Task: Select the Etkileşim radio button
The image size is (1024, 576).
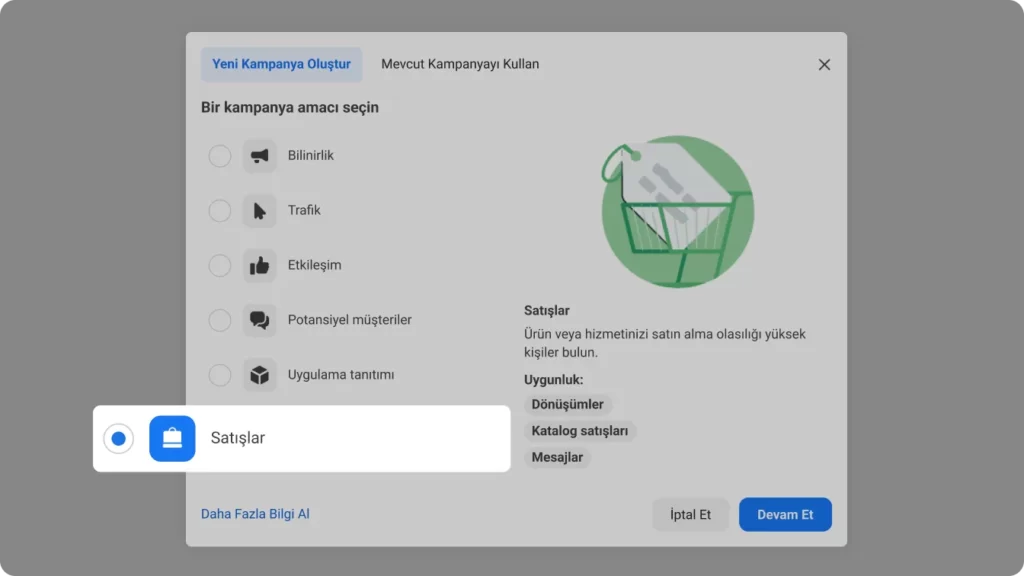Action: [219, 266]
